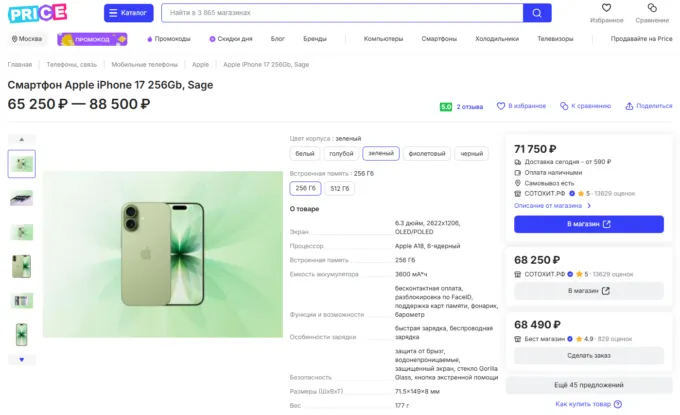Image resolution: width=680 pixels, height=415 pixels.
Task: Select the fourth product thumbnail
Action: click(x=22, y=266)
